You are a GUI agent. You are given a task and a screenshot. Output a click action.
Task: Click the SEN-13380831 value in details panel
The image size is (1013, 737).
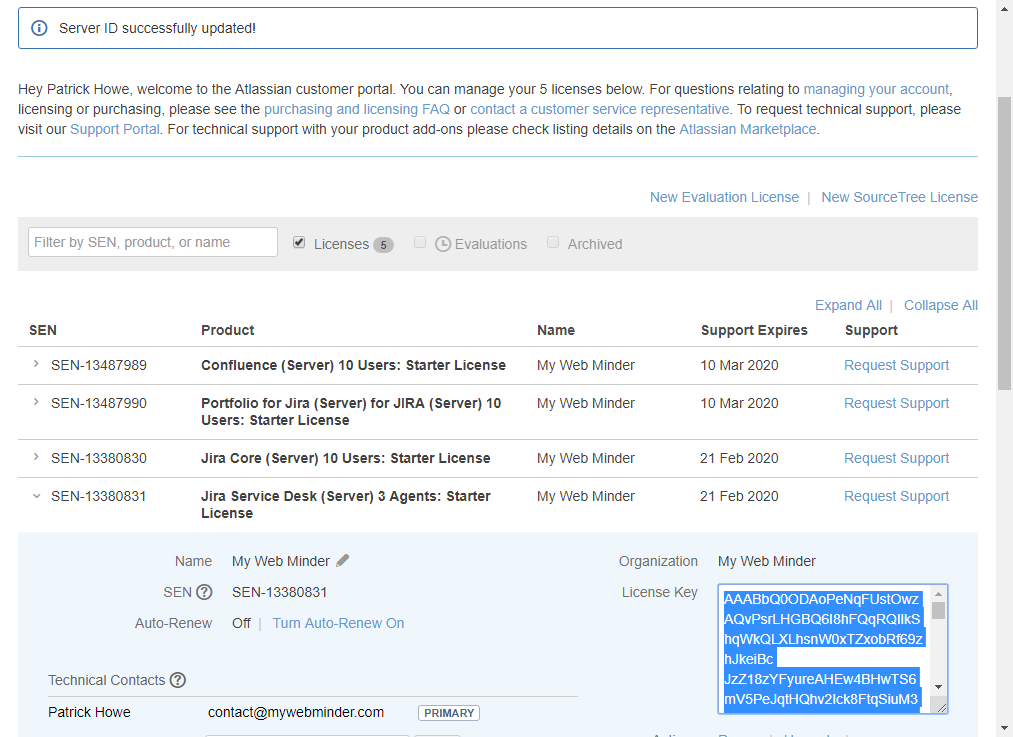pyautogui.click(x=280, y=592)
